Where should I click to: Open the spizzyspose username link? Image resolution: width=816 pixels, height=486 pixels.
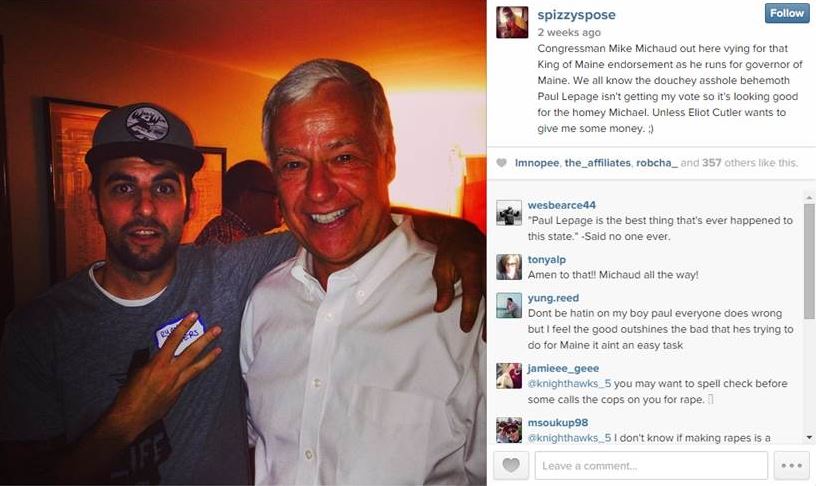[576, 15]
